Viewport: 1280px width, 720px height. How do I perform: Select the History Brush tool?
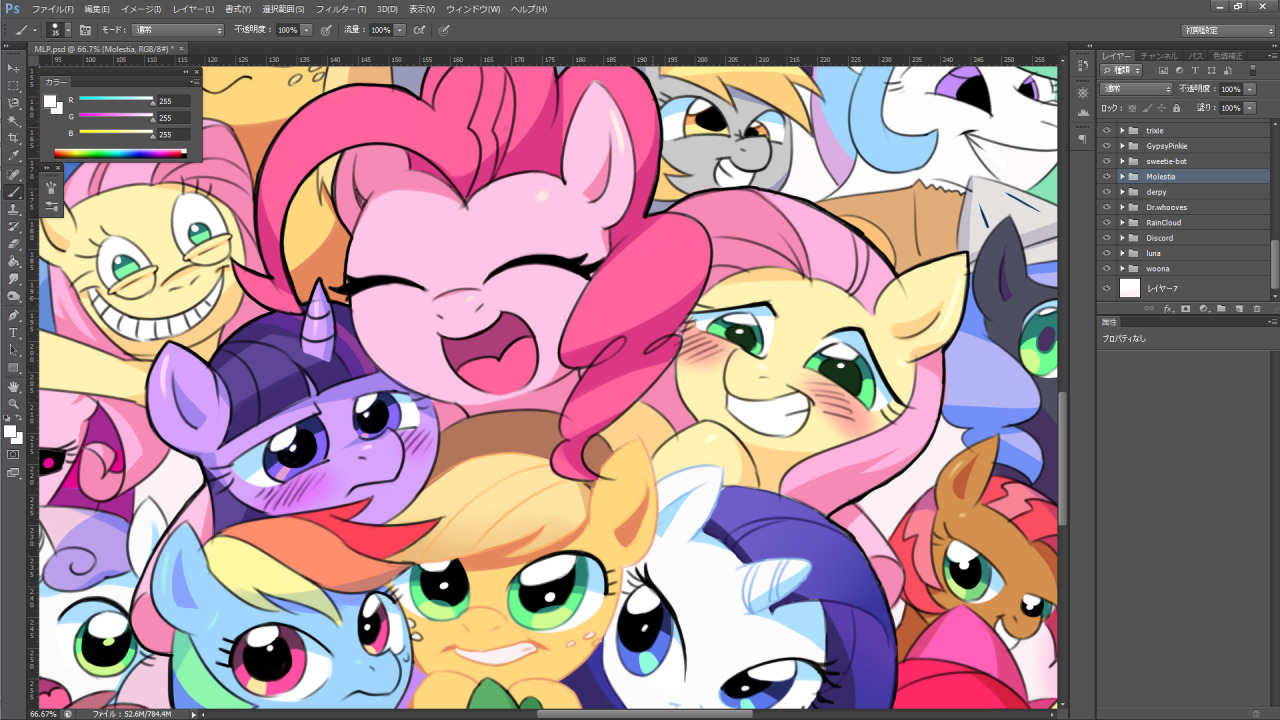point(14,227)
